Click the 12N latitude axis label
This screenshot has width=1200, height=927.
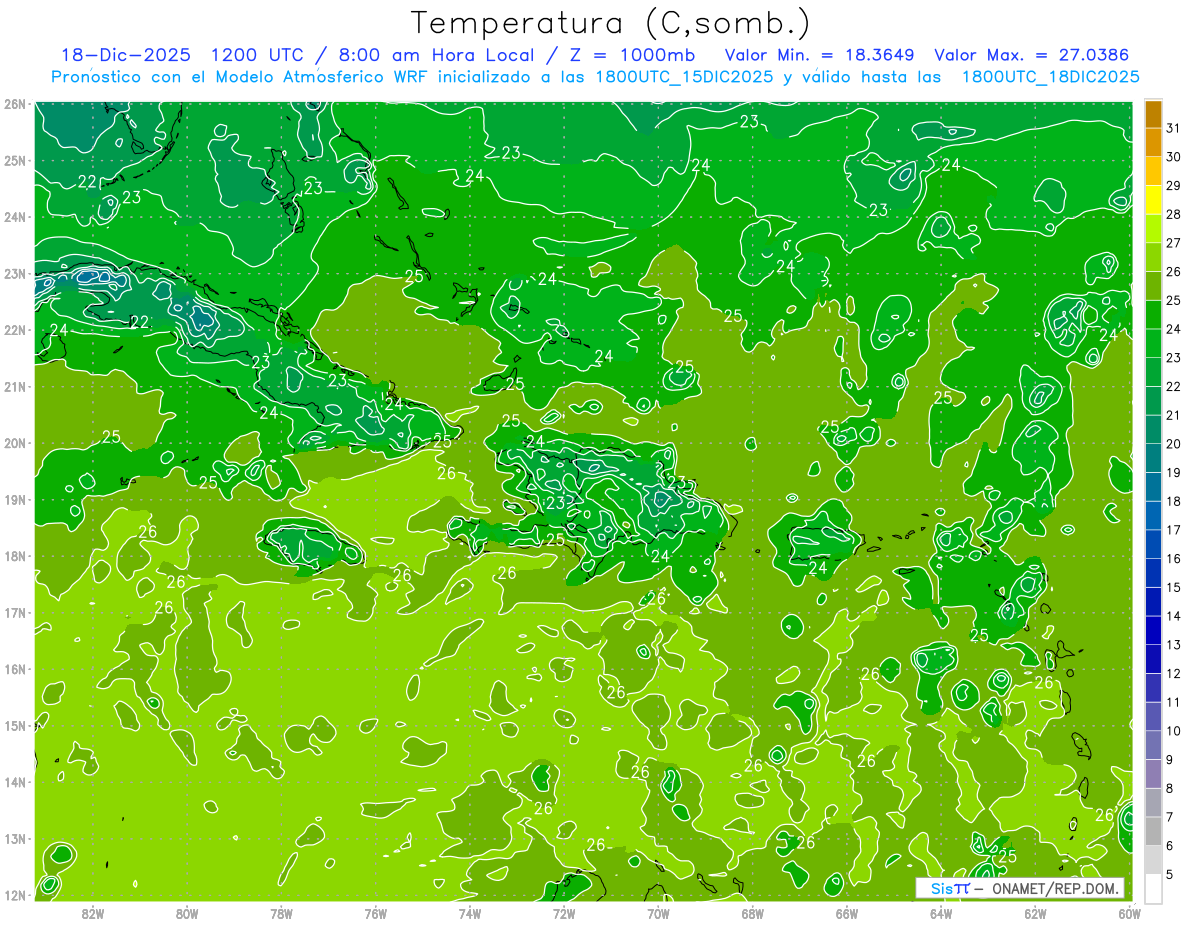(x=15, y=895)
